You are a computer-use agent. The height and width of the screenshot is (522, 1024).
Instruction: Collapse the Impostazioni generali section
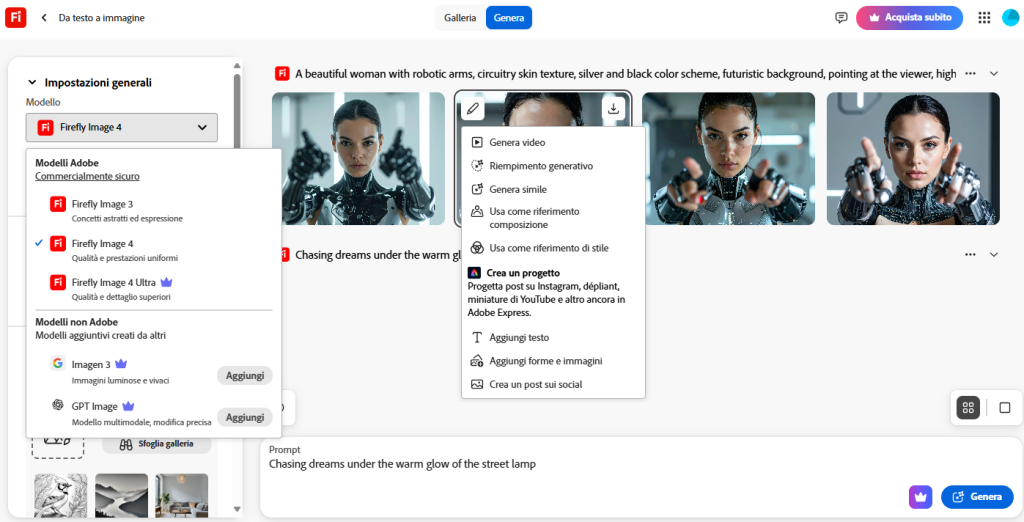[x=32, y=83]
